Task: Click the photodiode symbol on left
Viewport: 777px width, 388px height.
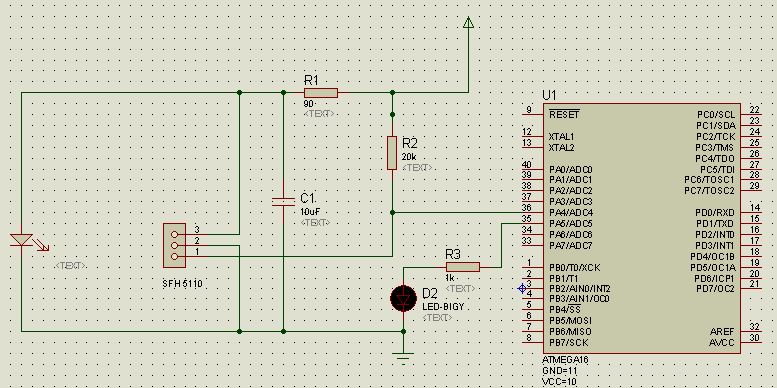Action: coord(22,240)
